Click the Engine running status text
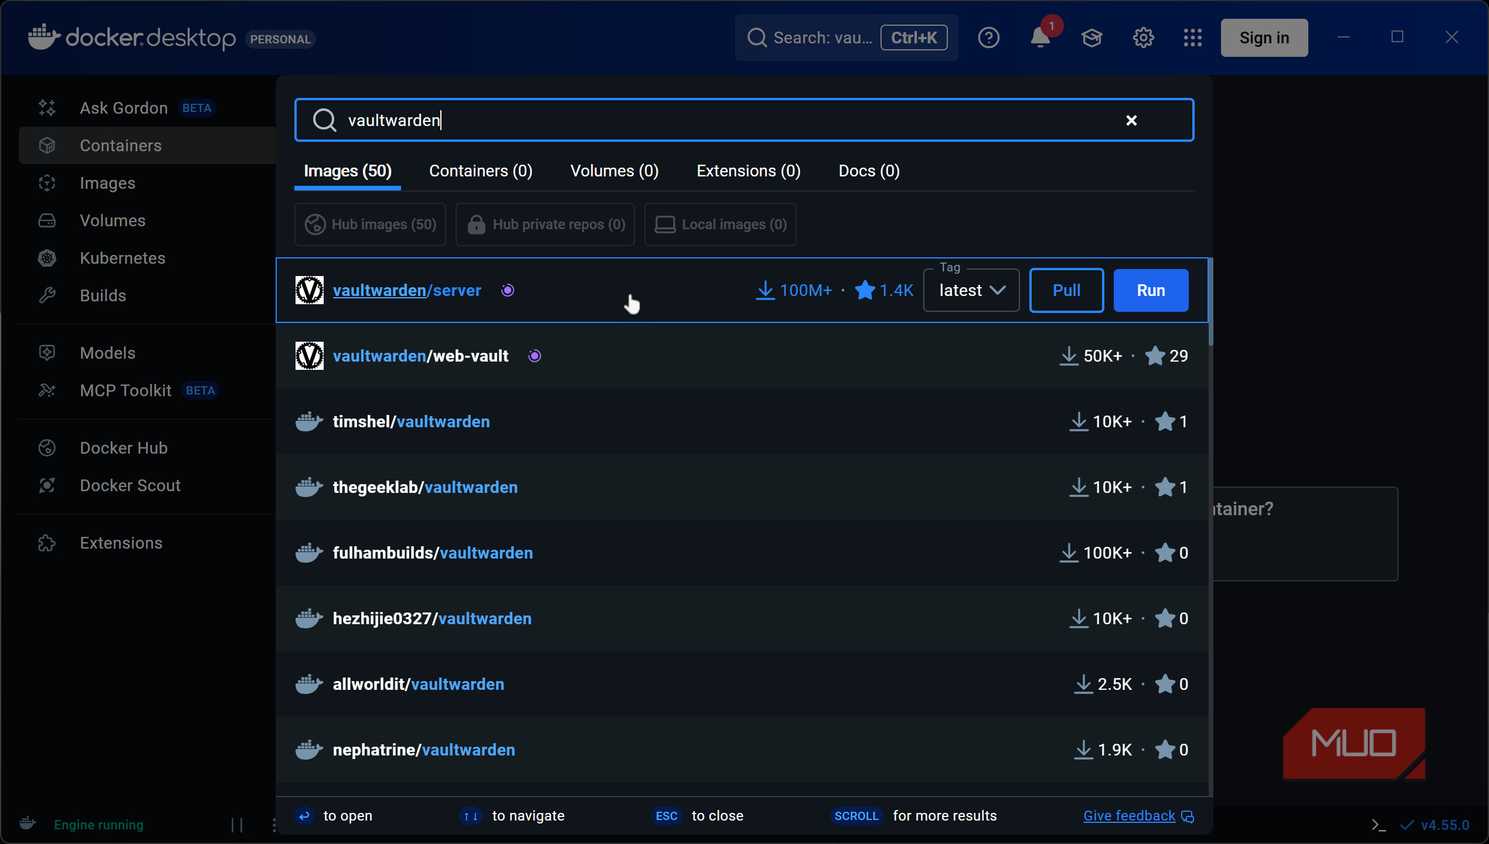This screenshot has height=844, width=1489. 99,825
